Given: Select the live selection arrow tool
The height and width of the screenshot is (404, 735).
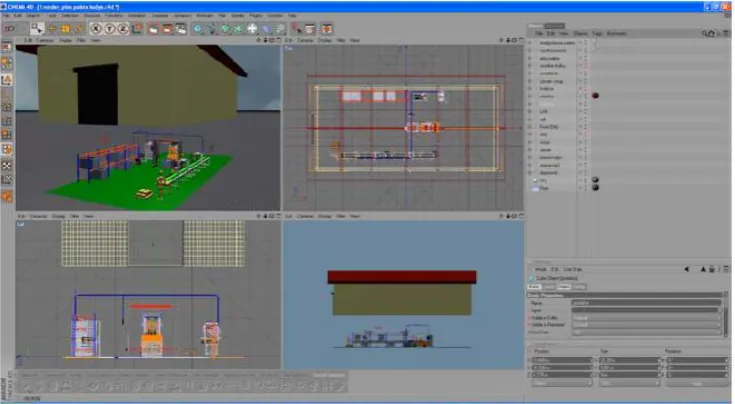Looking at the screenshot, I should [37, 29].
